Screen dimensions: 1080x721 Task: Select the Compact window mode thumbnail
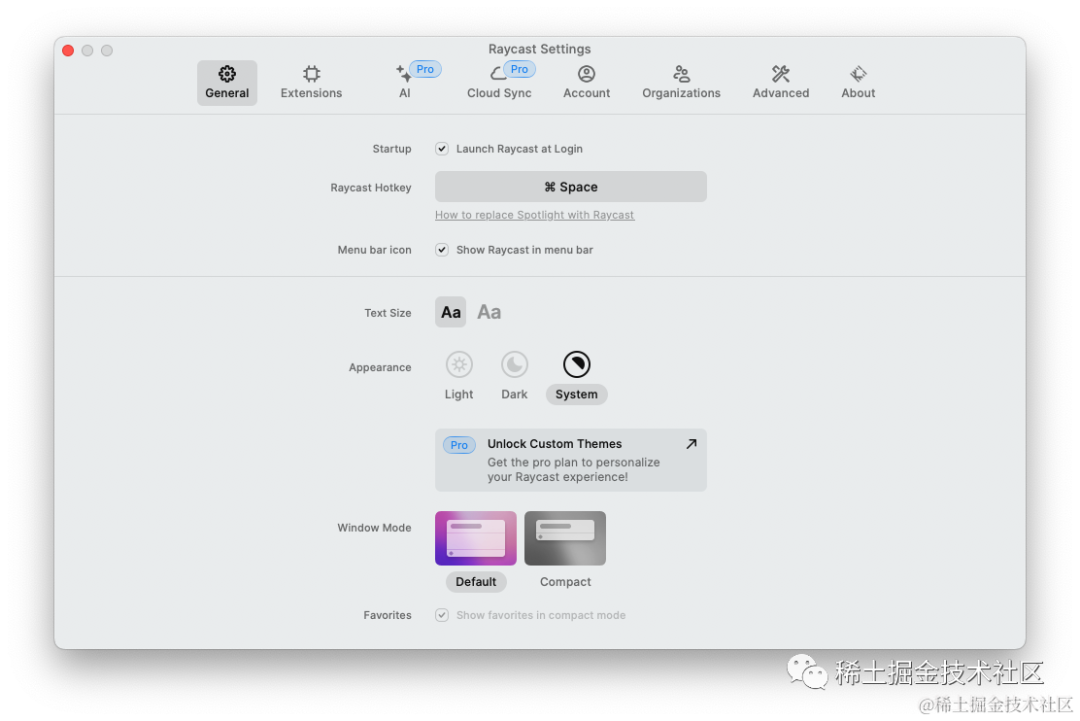point(565,539)
